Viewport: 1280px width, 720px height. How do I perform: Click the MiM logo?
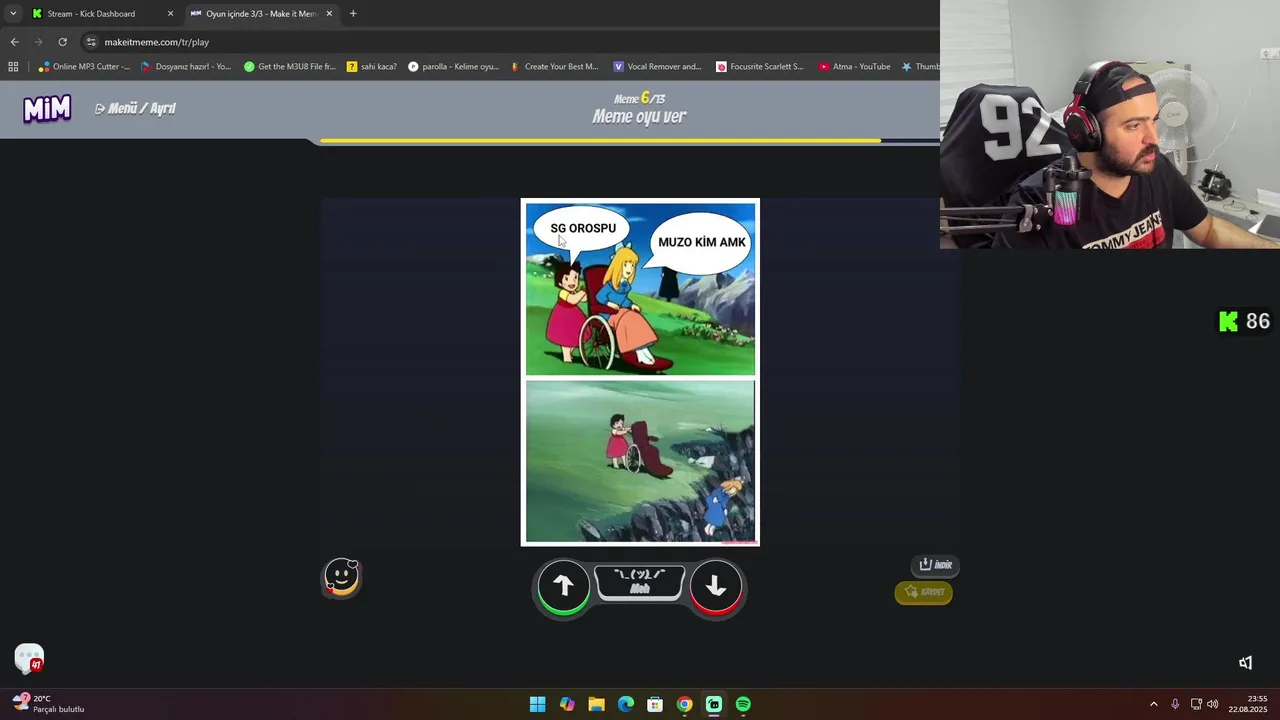tap(47, 108)
